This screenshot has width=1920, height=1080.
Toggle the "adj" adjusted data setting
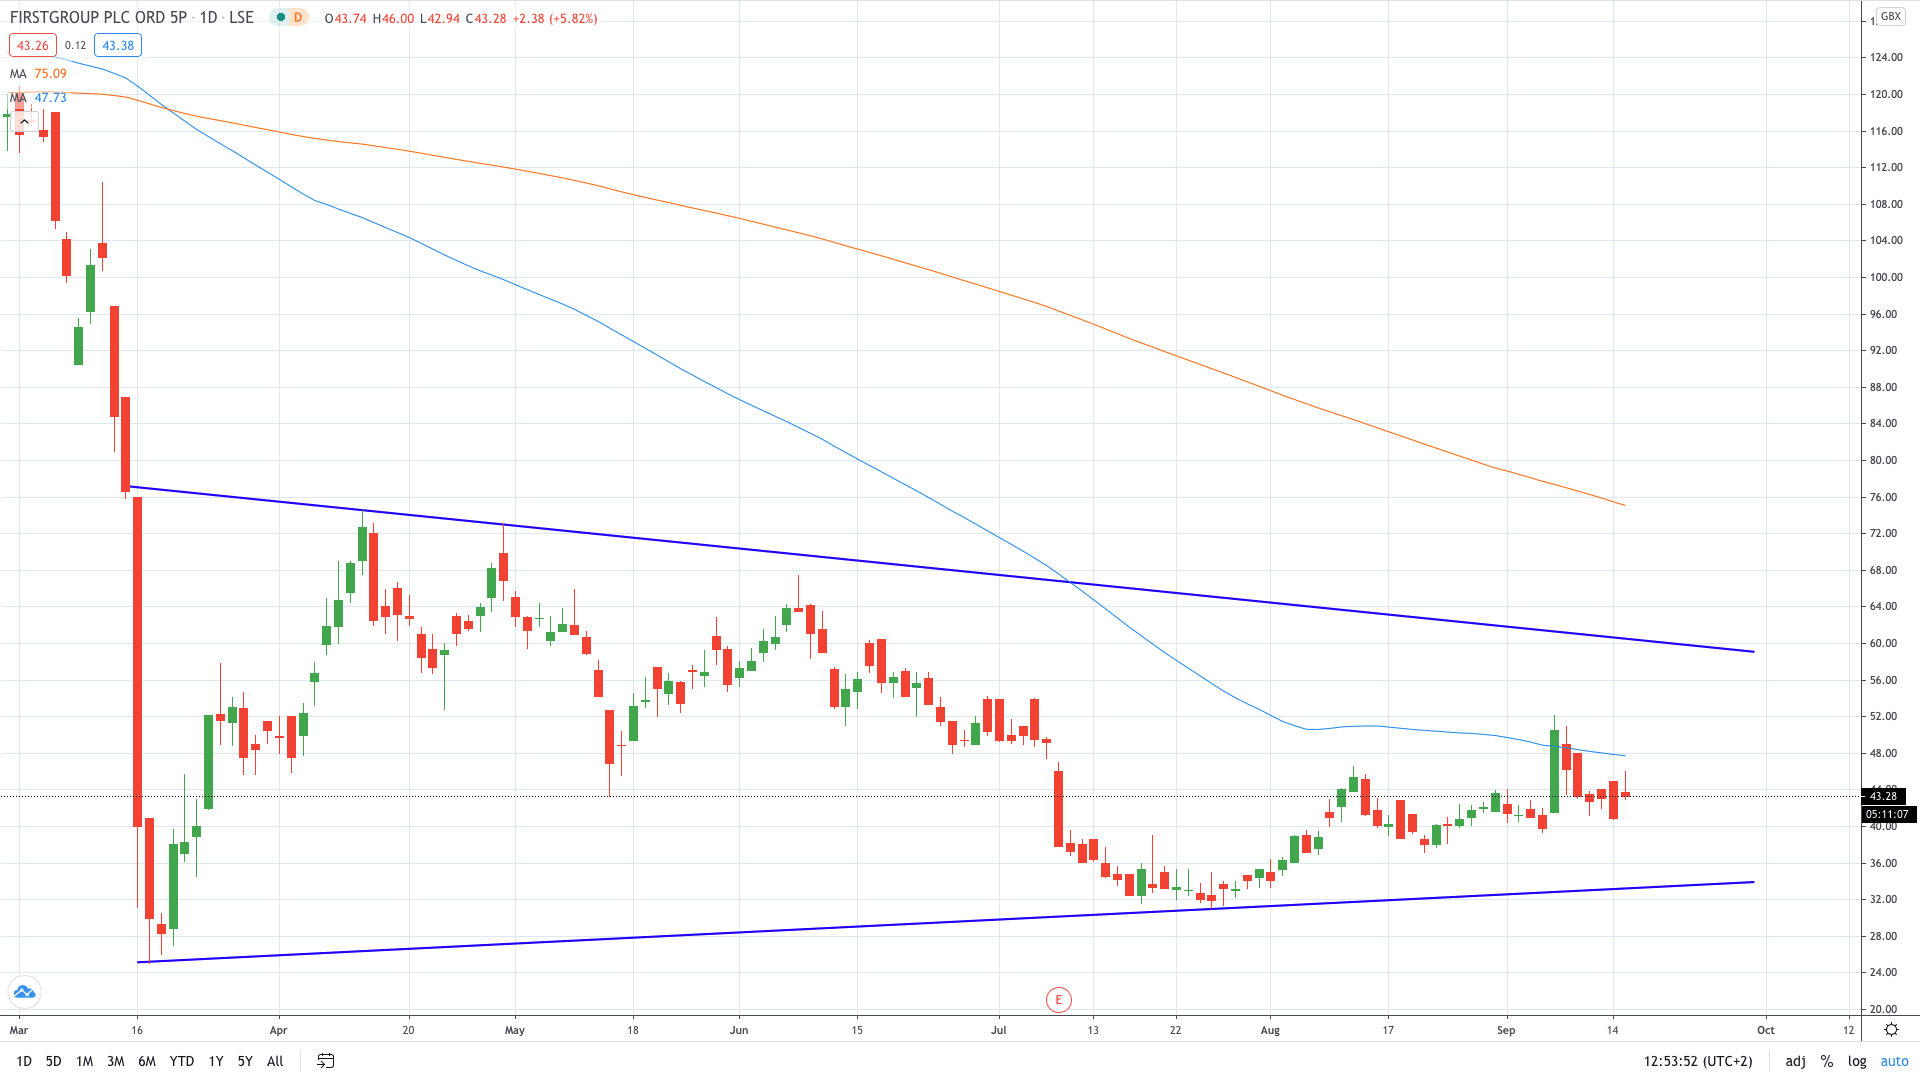[1793, 1061]
